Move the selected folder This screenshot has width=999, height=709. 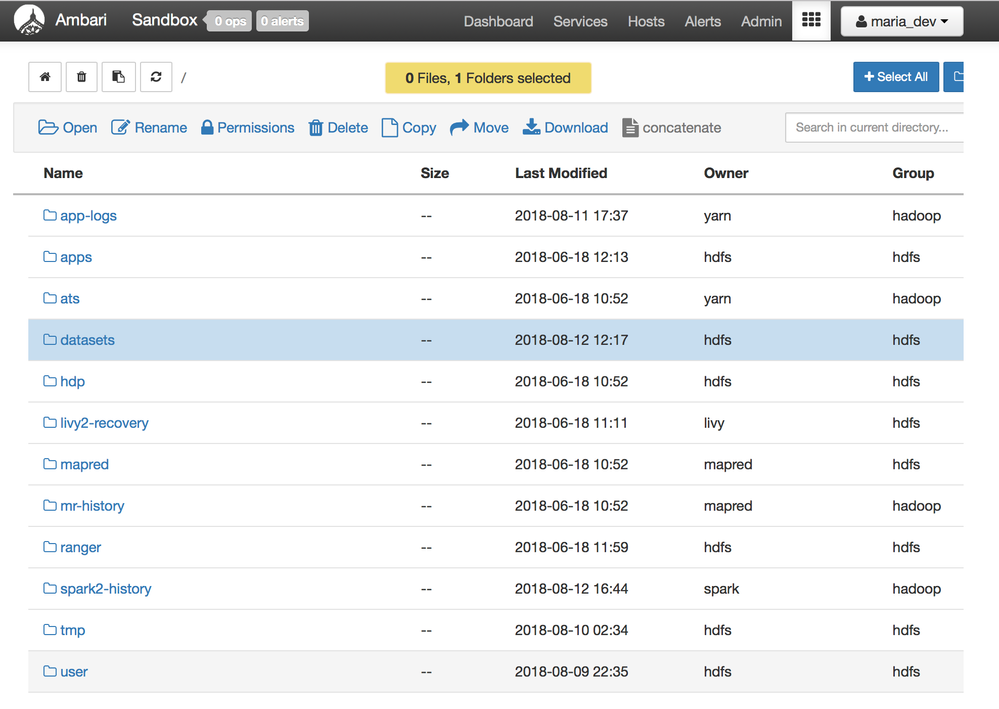click(x=479, y=128)
